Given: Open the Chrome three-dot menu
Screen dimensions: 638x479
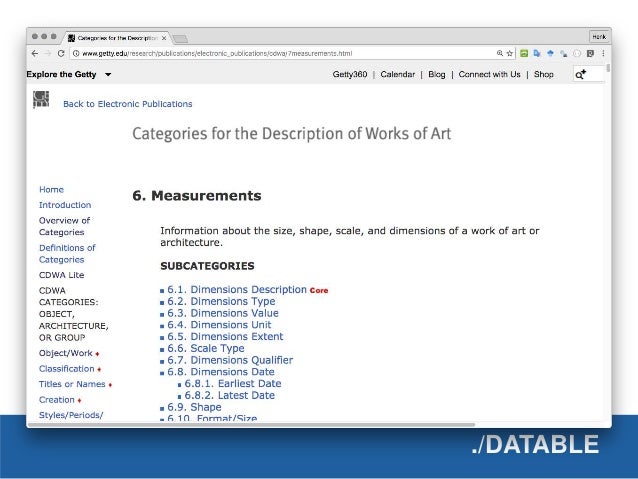Looking at the screenshot, I should (x=603, y=53).
